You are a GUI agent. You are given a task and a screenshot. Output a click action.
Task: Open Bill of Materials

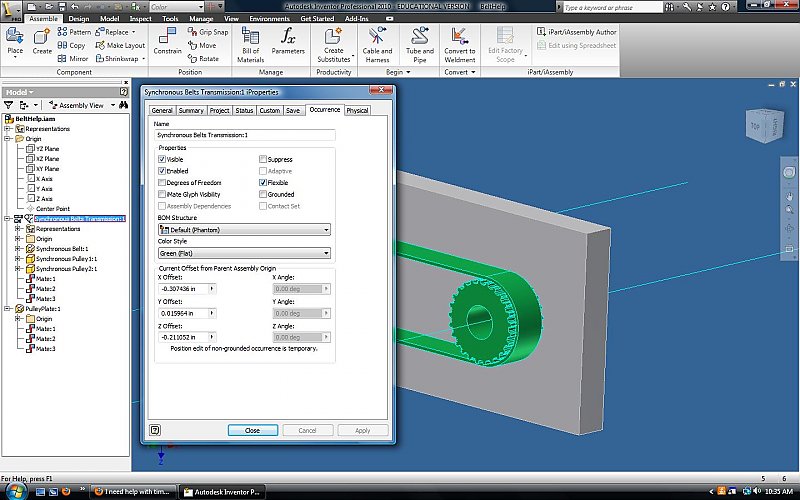(250, 45)
